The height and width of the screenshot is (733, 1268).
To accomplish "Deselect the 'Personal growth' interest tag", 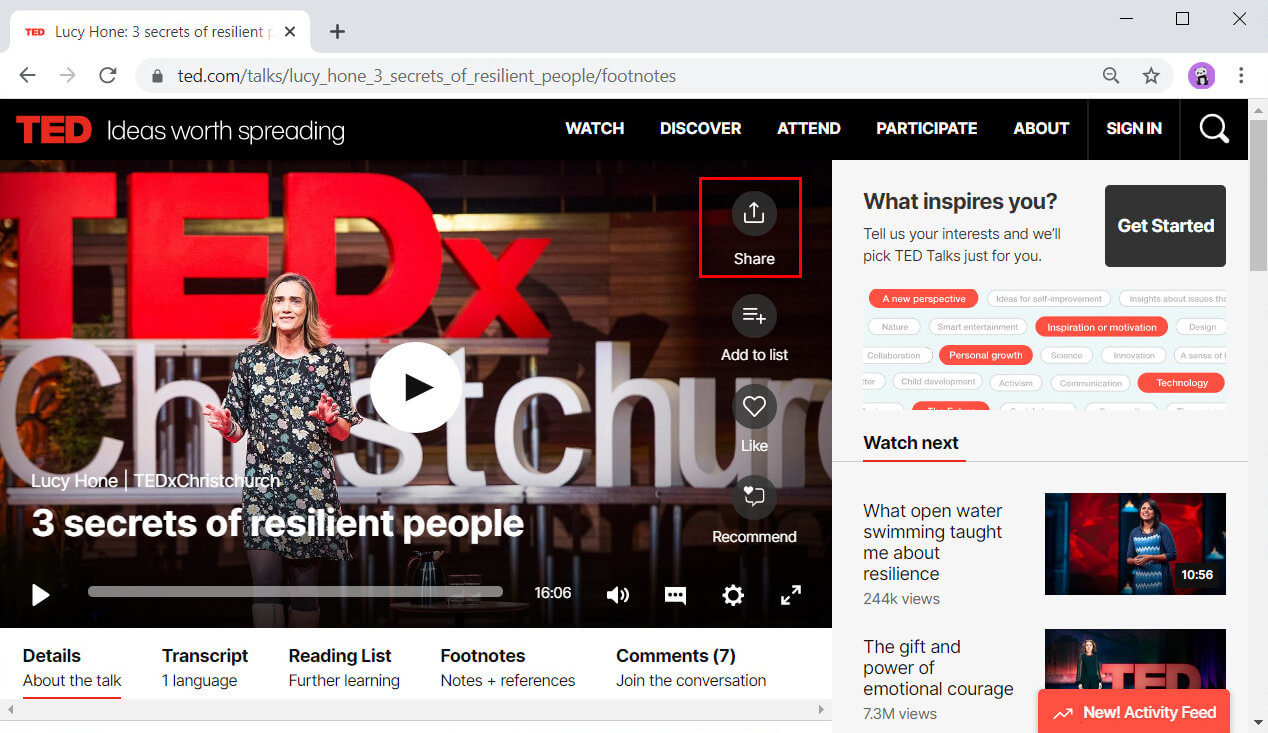I will click(x=985, y=355).
